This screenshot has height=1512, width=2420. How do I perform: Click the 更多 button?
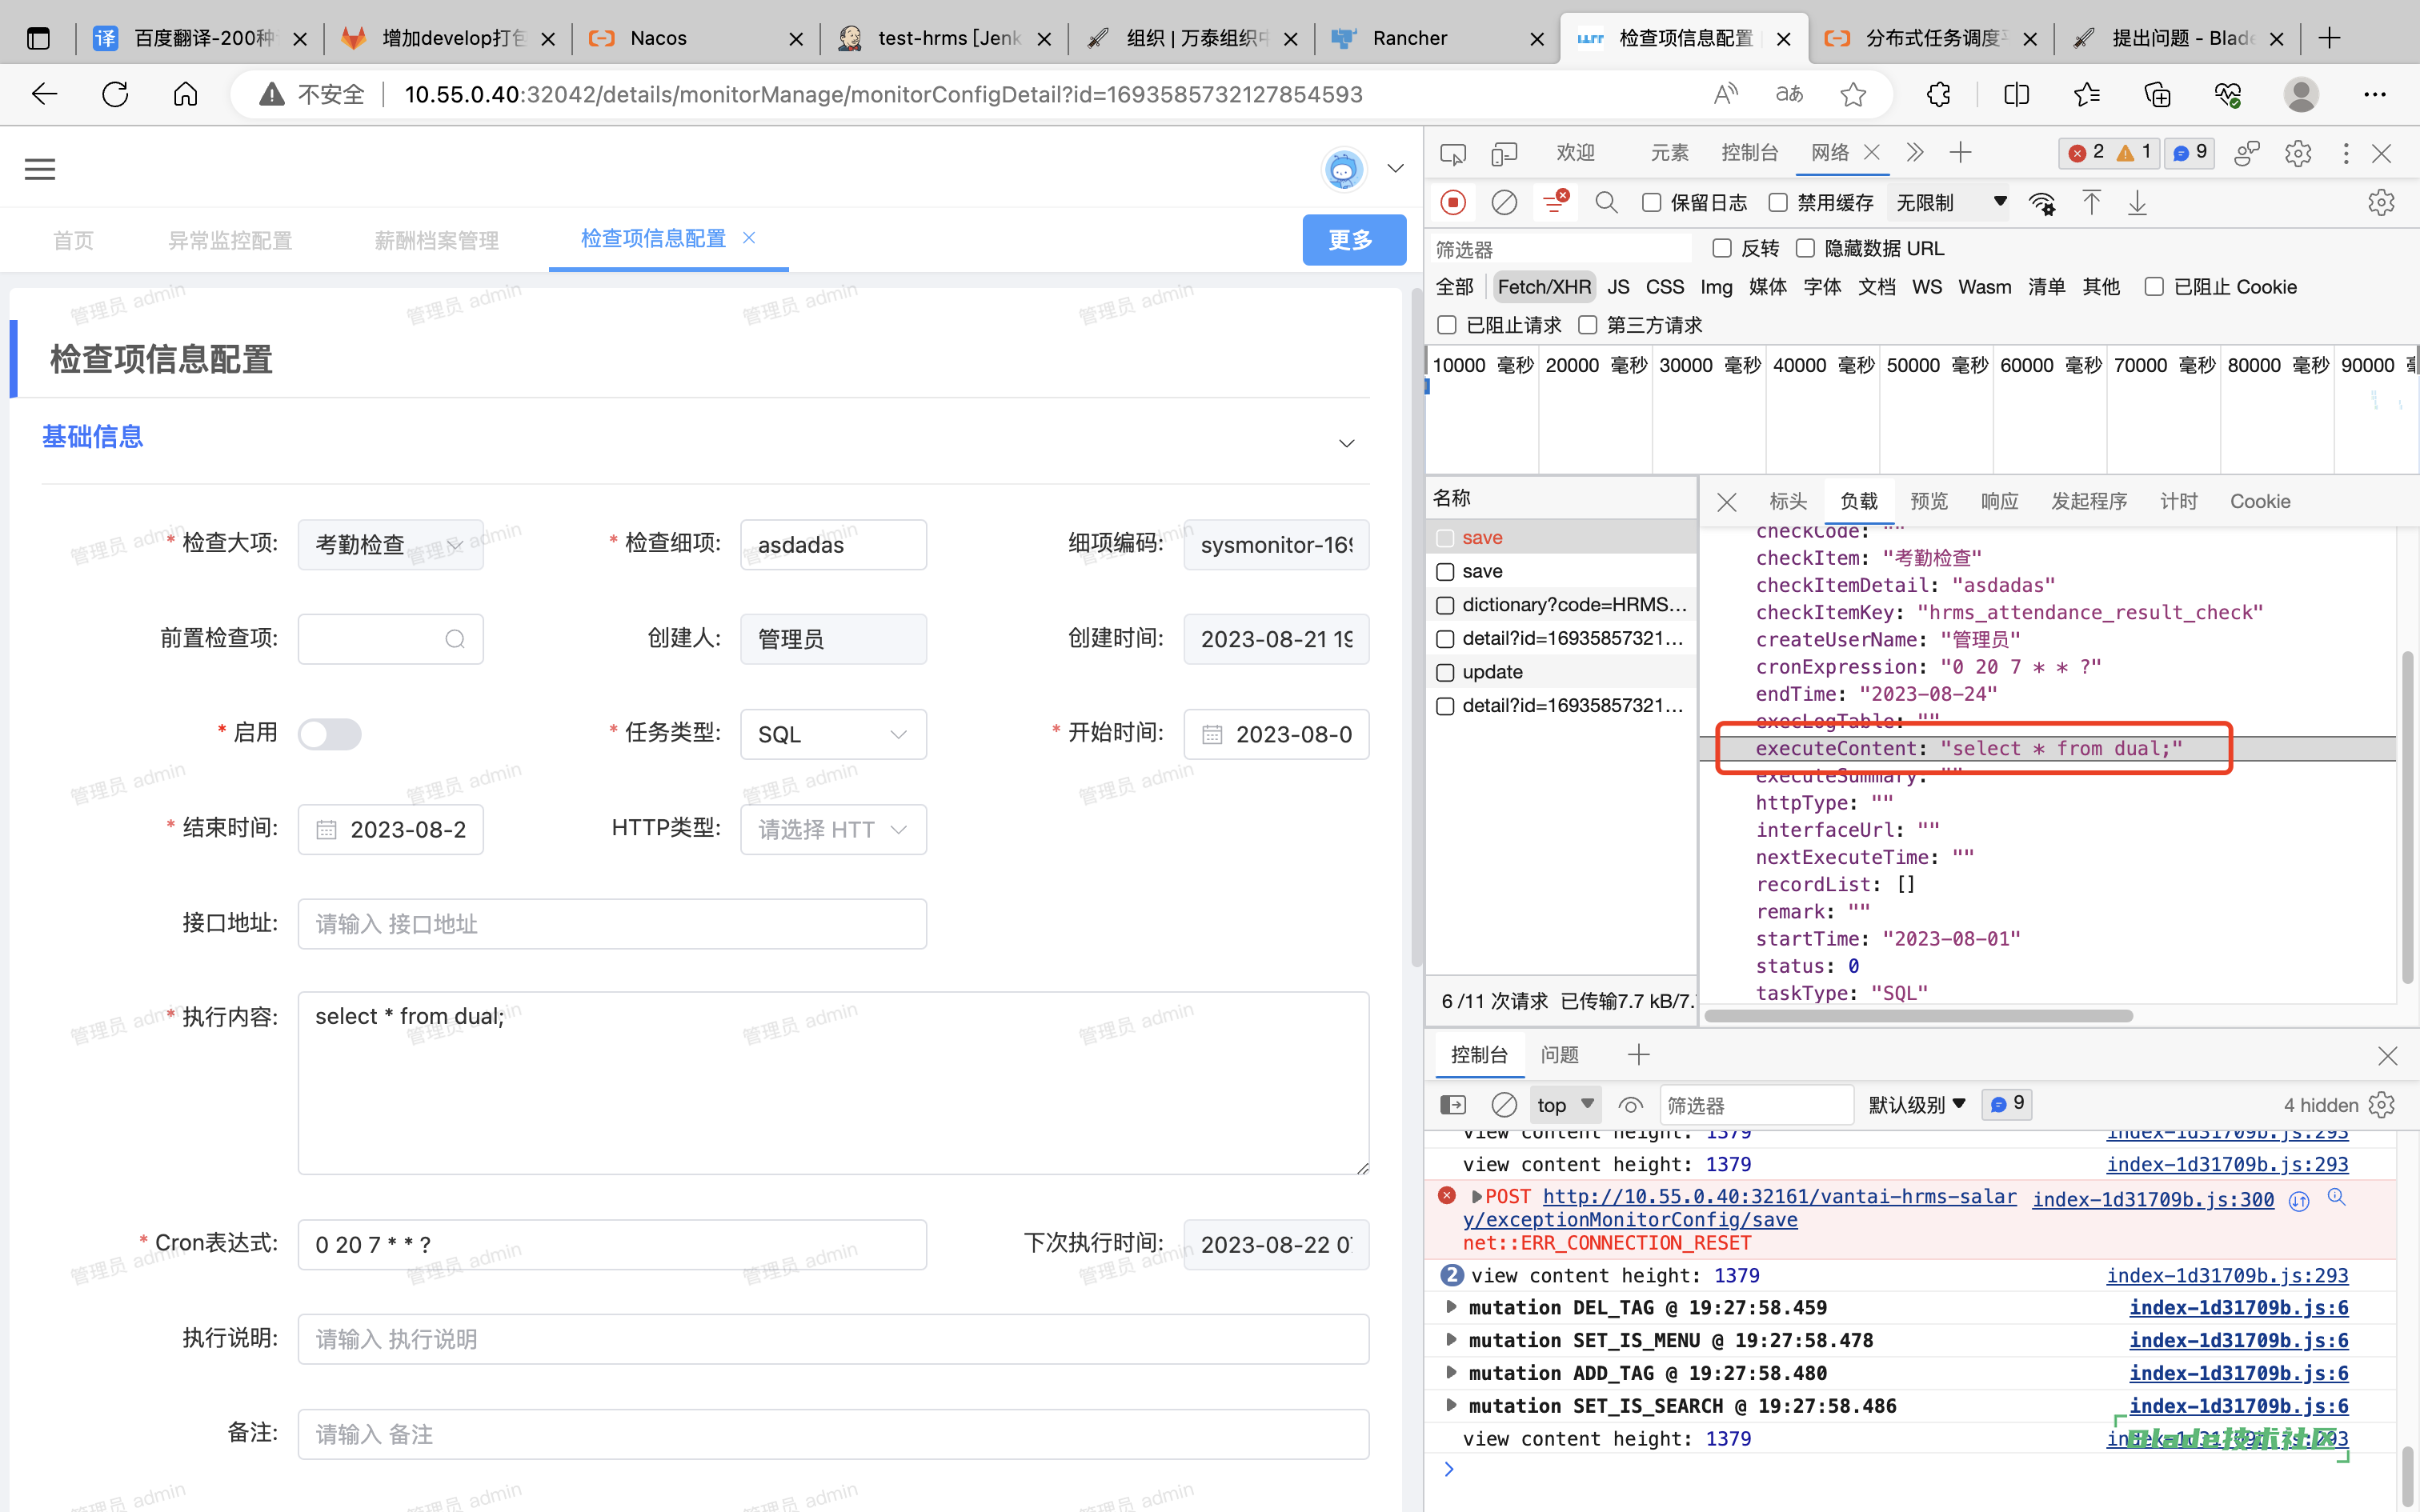tap(1354, 240)
